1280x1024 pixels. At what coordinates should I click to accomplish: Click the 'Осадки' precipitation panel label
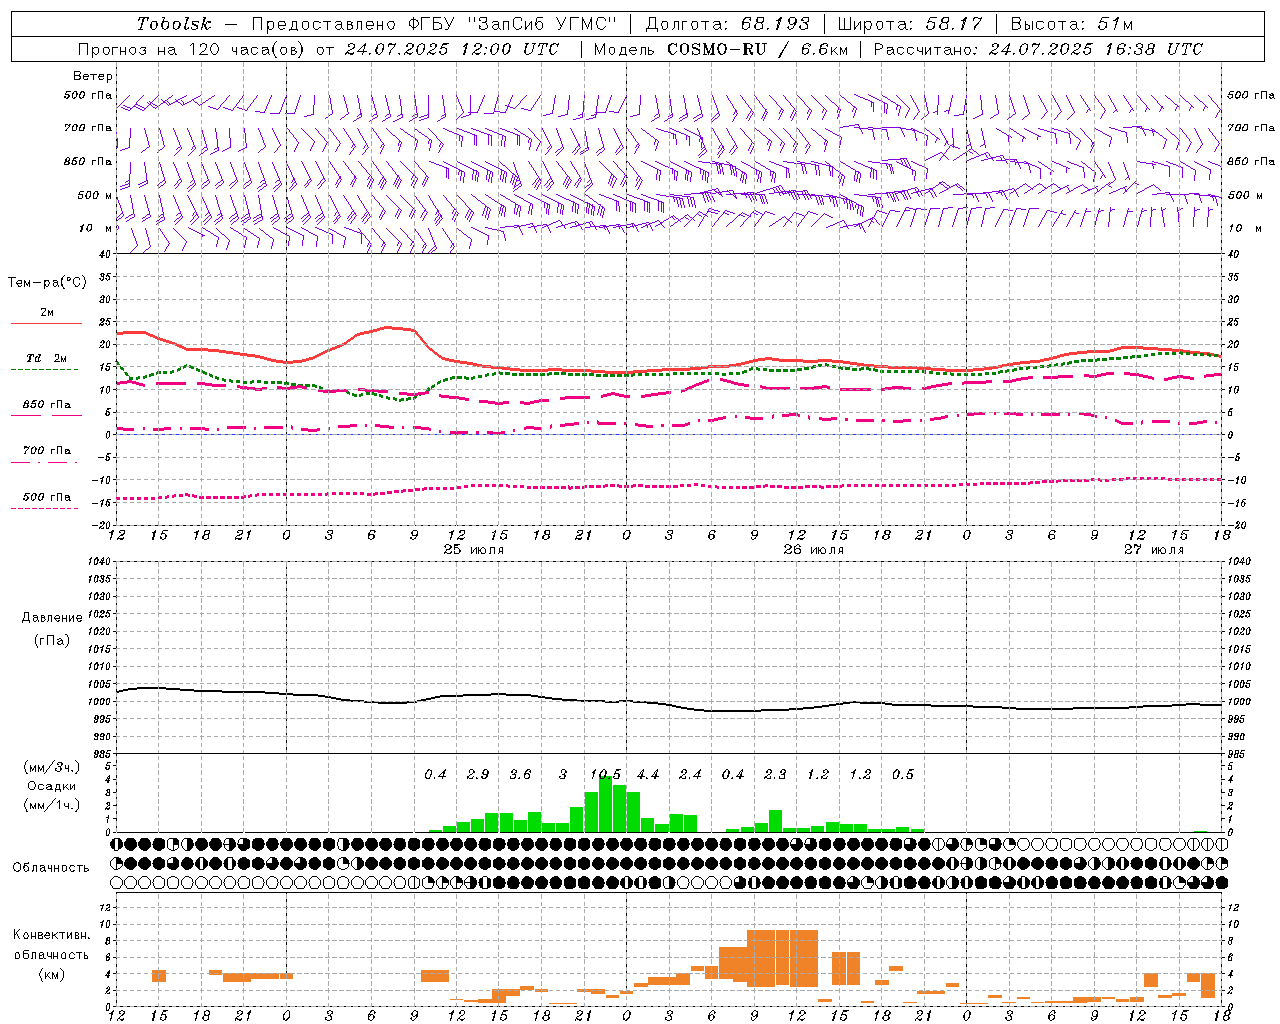tap(52, 786)
